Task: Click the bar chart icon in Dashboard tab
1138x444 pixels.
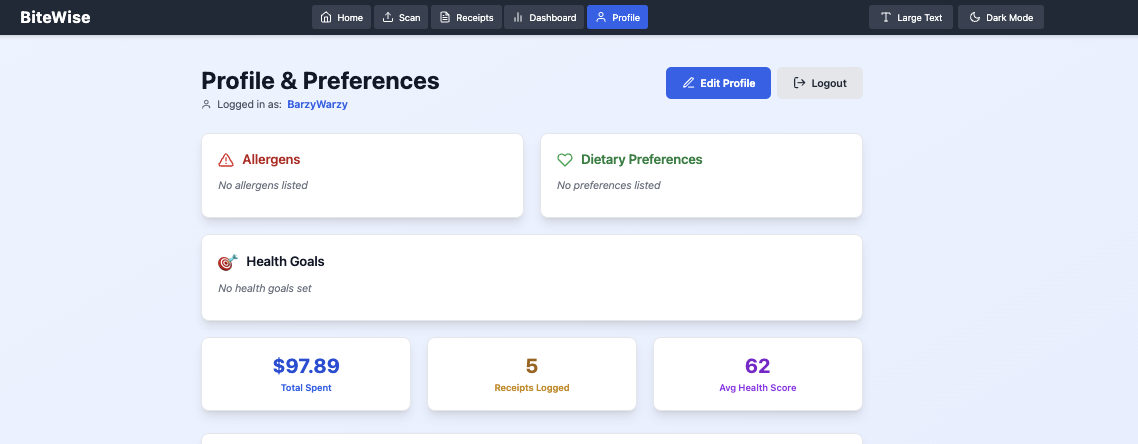Action: coord(517,17)
